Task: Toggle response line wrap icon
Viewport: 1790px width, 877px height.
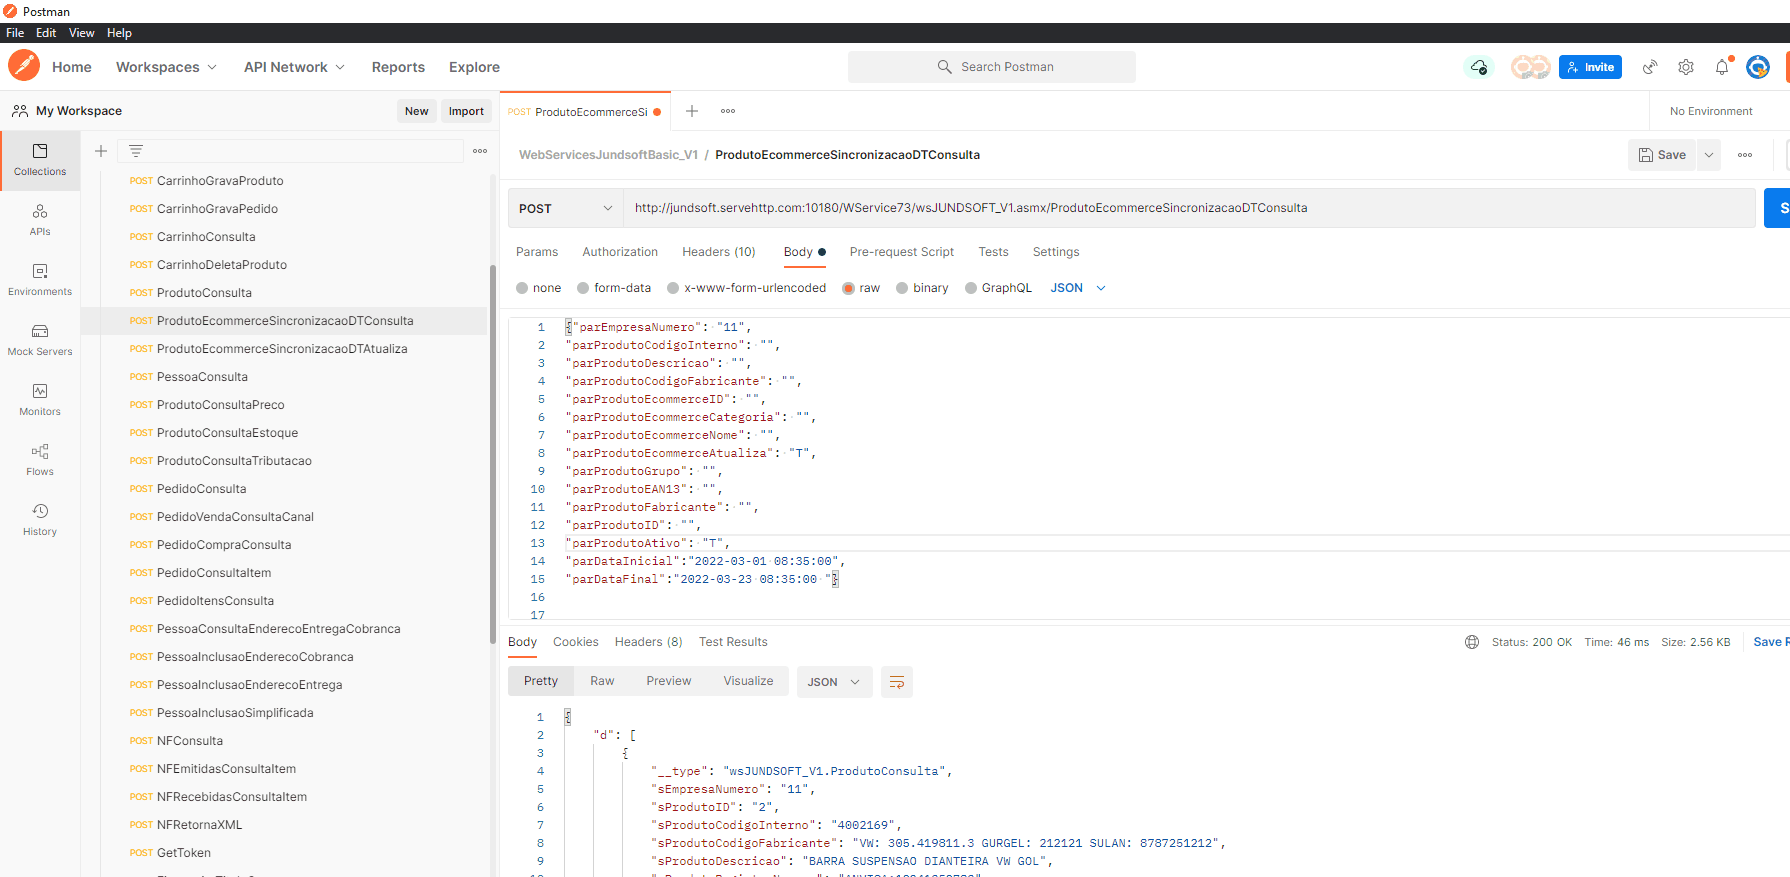Action: [x=897, y=682]
